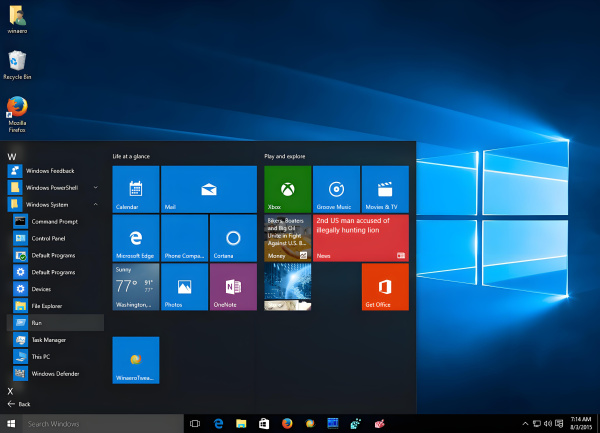Viewport: 600px width, 433px height.
Task: Launch Microsoft Edge from the Start tiles
Action: tap(135, 238)
